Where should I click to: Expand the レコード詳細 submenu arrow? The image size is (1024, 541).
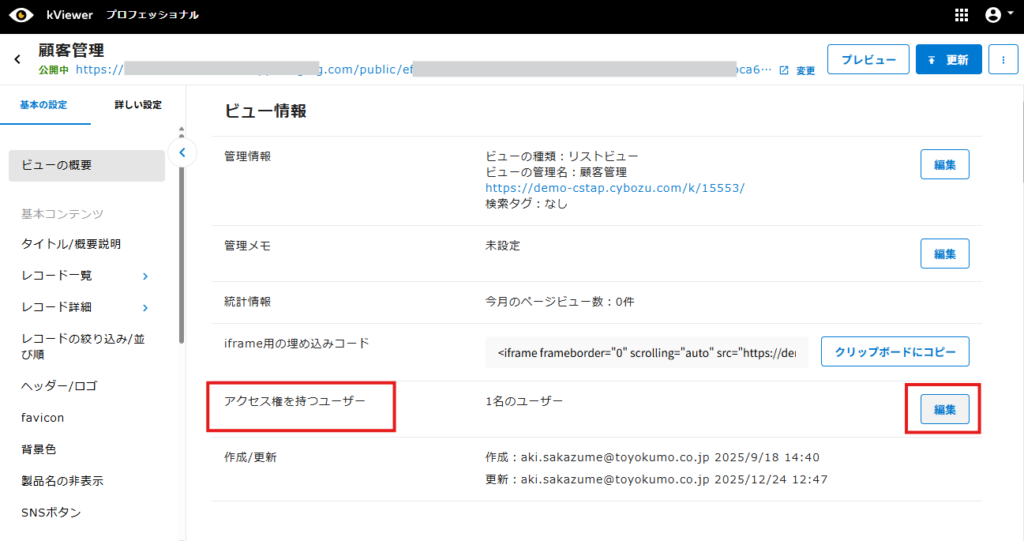[145, 308]
